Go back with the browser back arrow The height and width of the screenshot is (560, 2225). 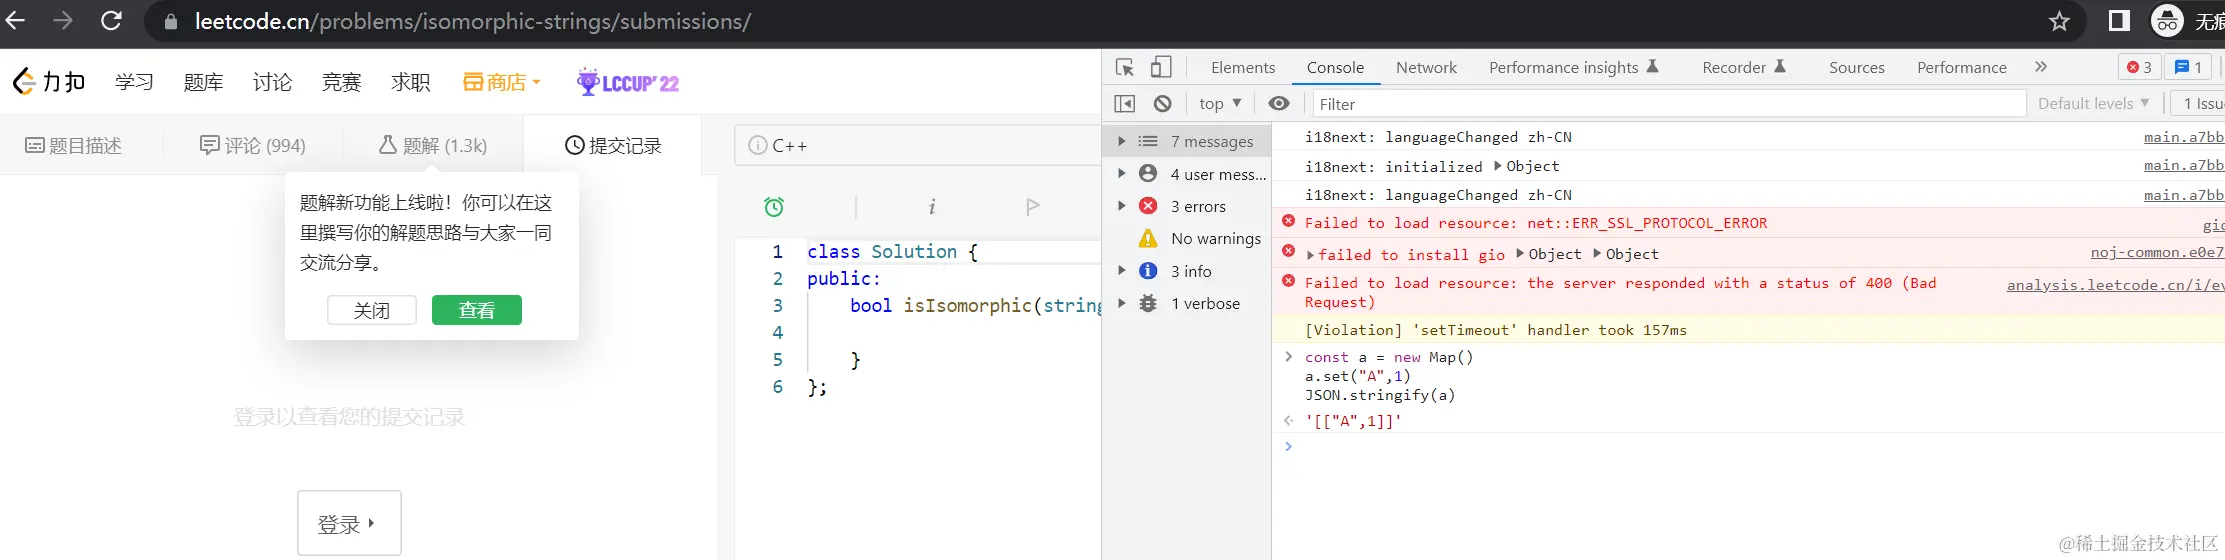[15, 20]
